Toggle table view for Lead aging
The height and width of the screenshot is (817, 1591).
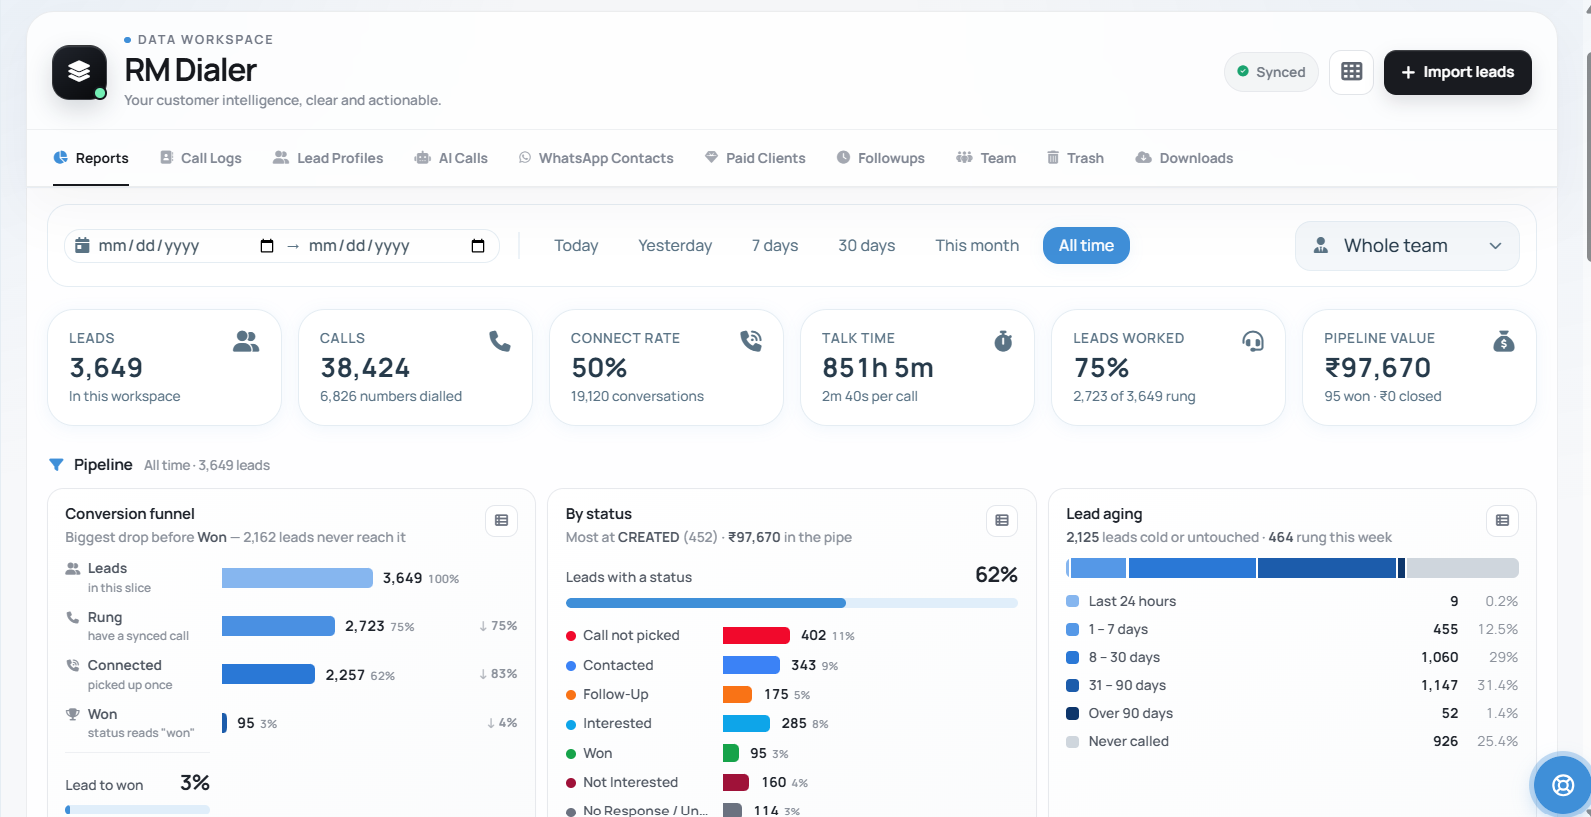[x=1502, y=521]
